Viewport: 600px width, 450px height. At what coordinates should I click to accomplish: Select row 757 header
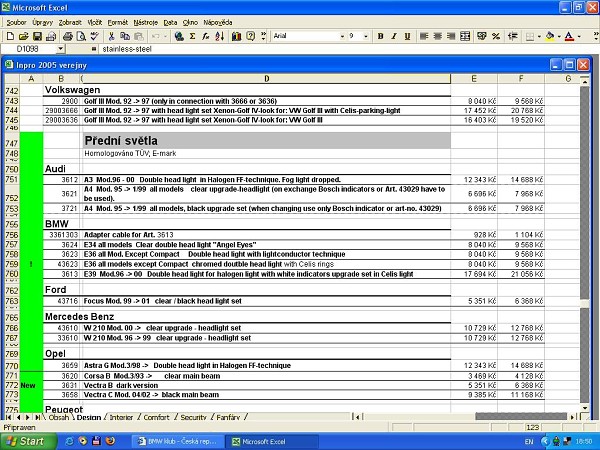coord(12,245)
